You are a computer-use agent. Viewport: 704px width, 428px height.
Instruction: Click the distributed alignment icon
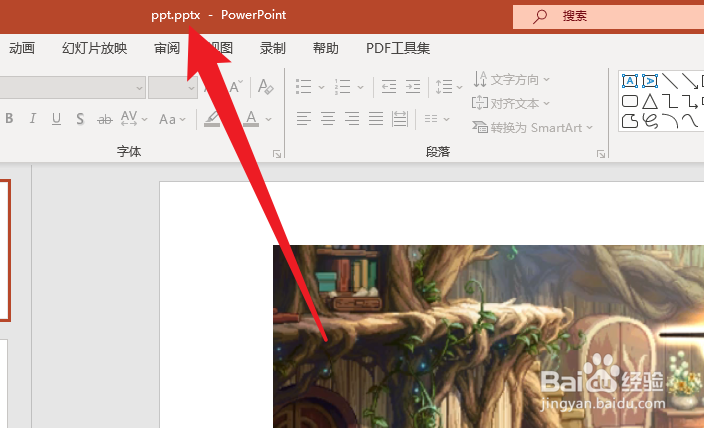400,119
